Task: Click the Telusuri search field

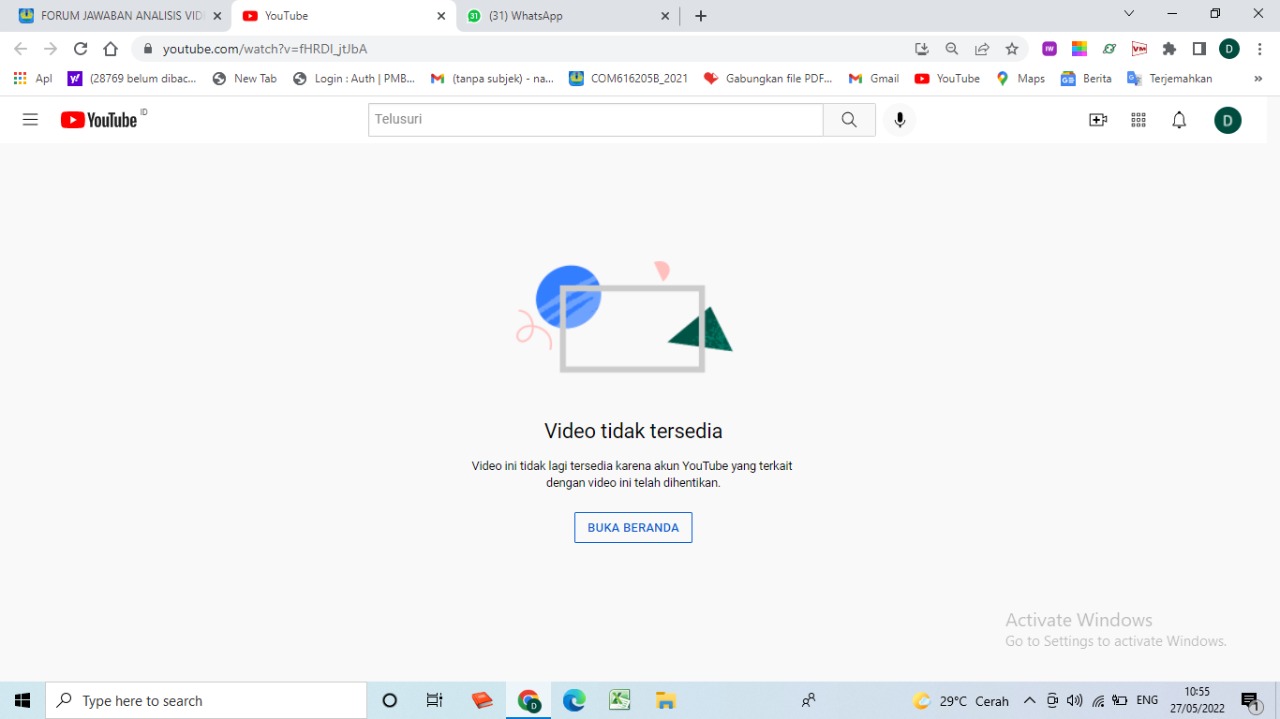Action: point(595,120)
